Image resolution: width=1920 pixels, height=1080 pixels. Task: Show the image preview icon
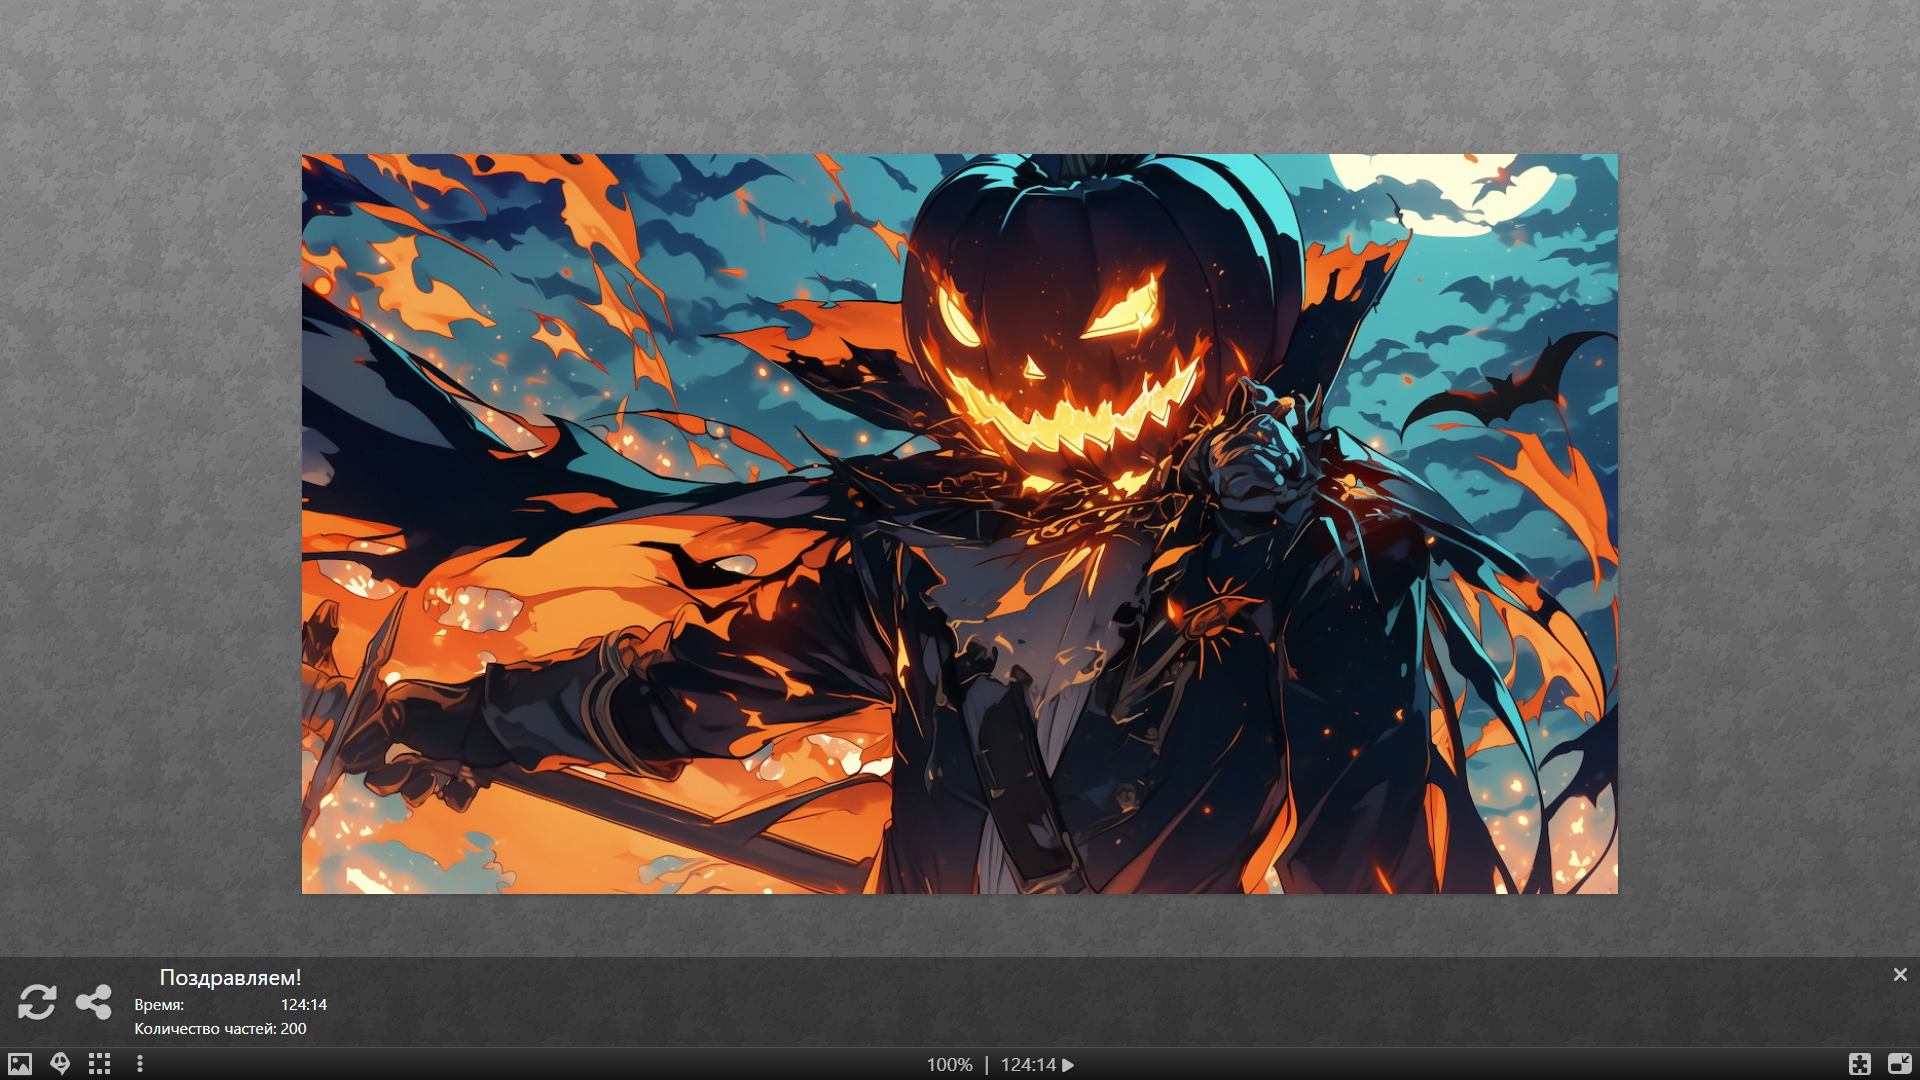tap(20, 1064)
